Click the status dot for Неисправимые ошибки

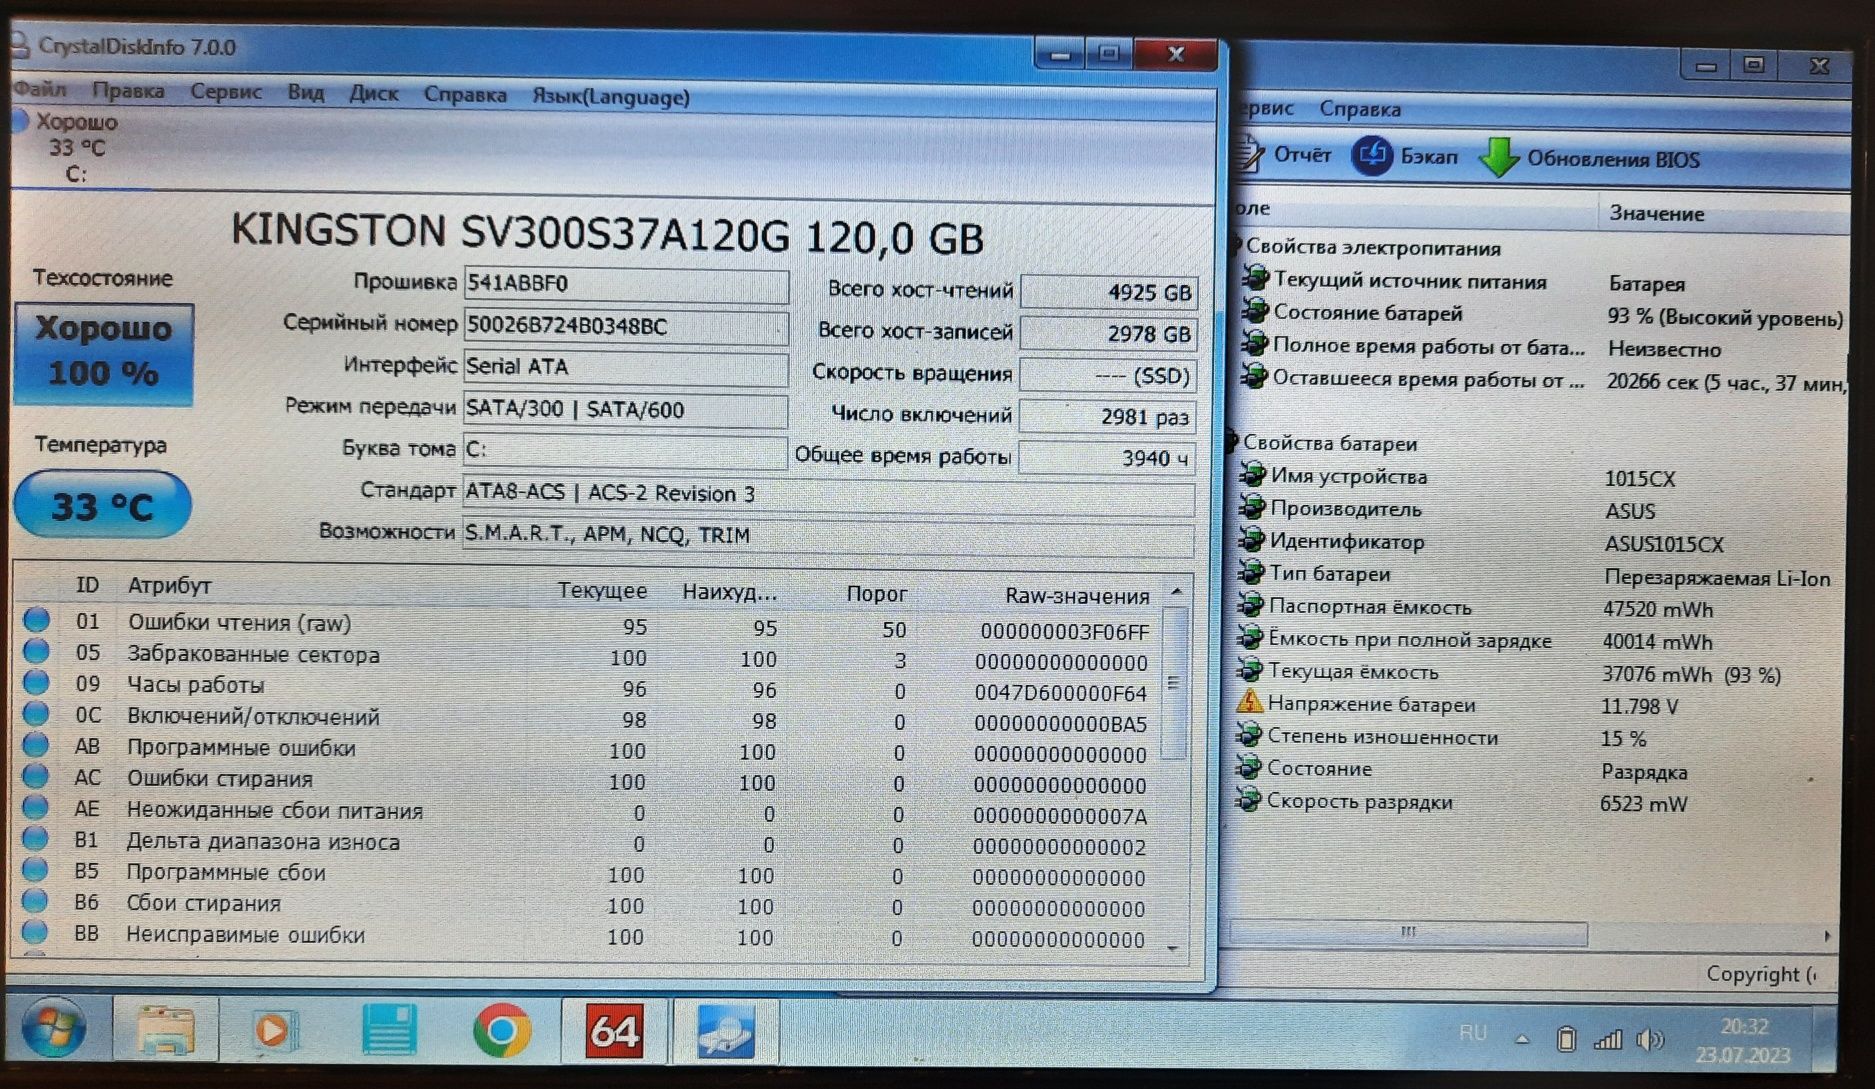[x=35, y=932]
